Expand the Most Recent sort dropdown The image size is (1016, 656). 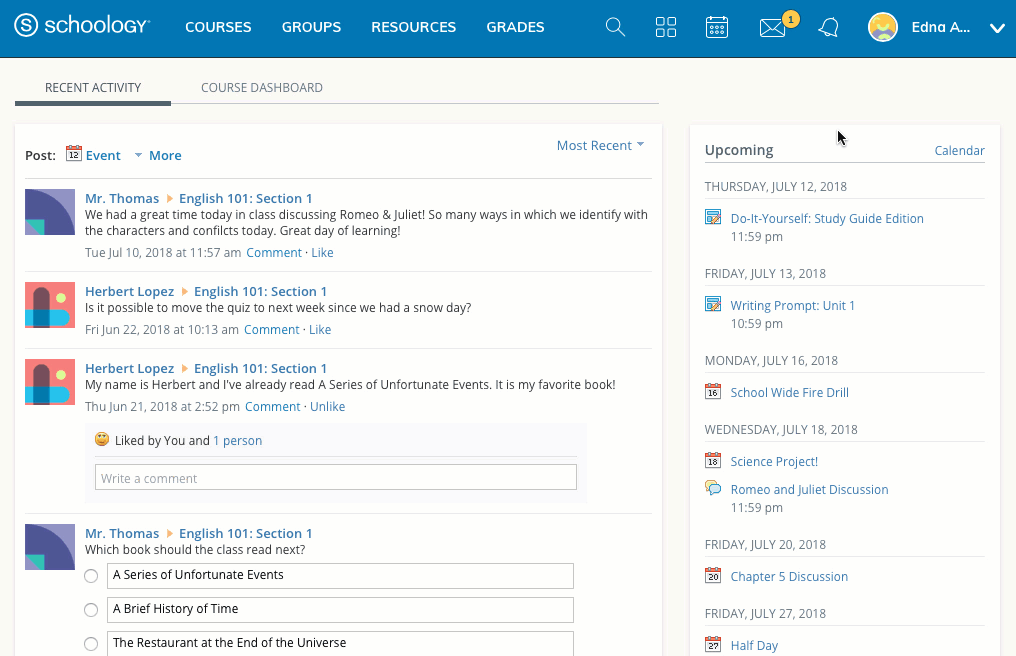coord(600,146)
